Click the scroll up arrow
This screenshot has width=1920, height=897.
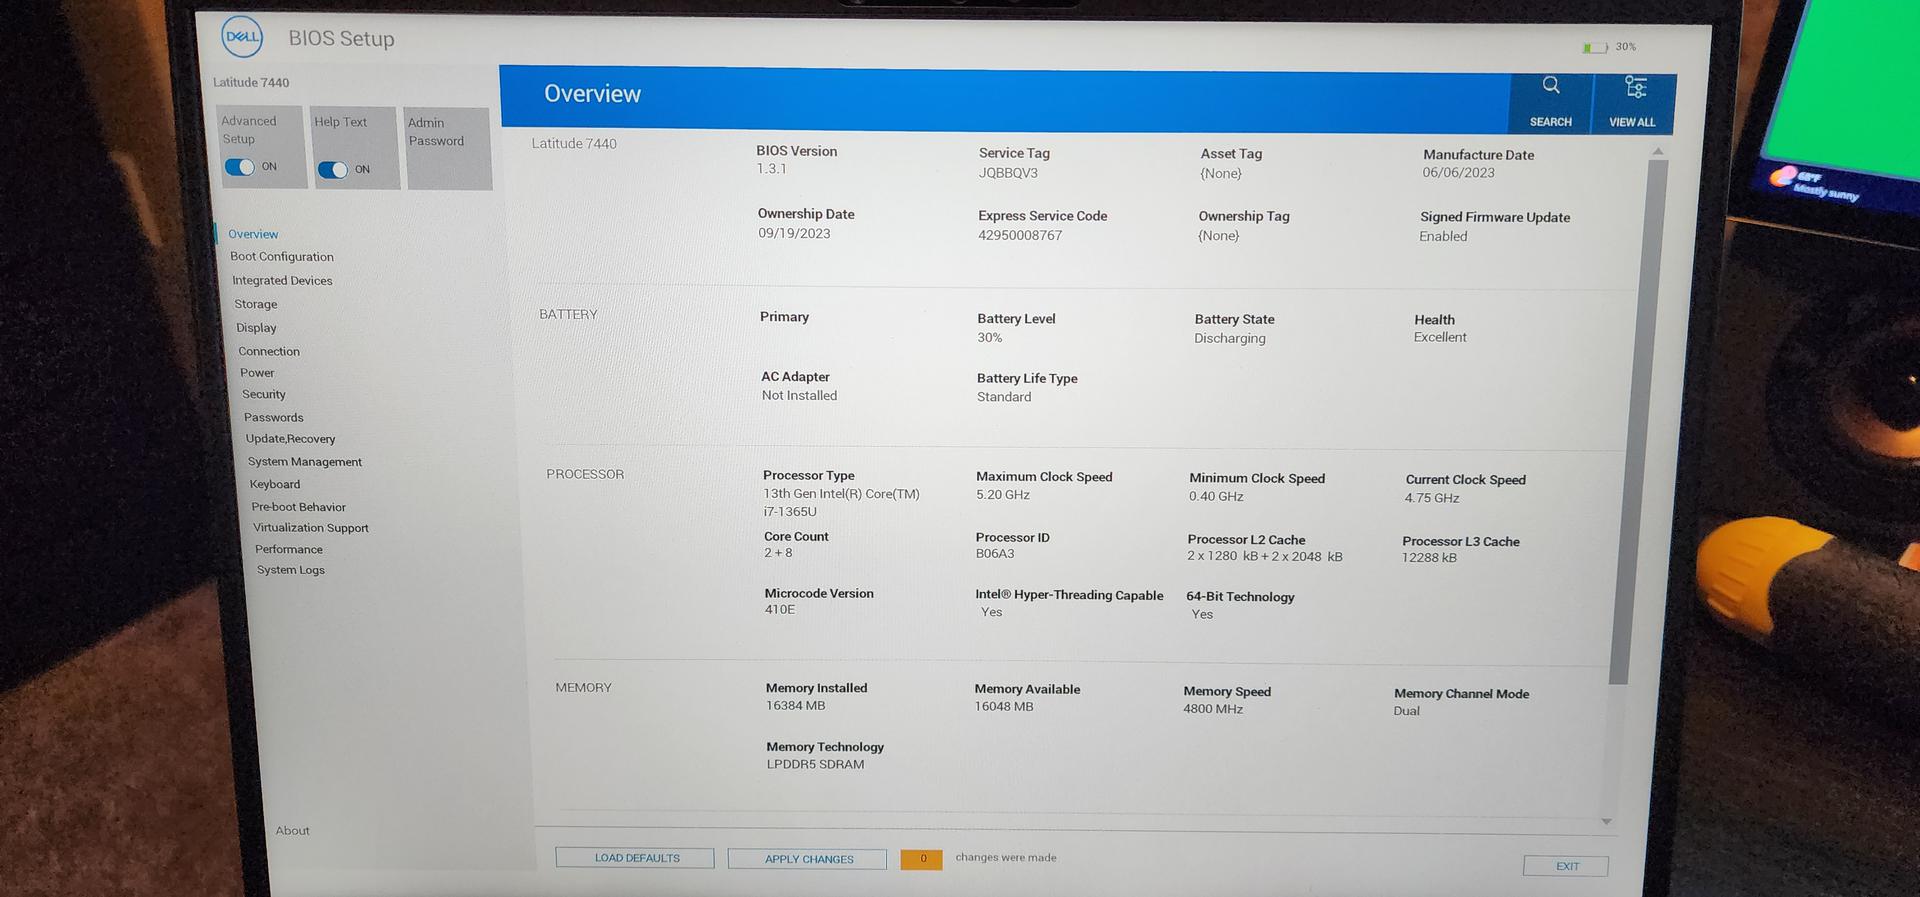[1658, 151]
